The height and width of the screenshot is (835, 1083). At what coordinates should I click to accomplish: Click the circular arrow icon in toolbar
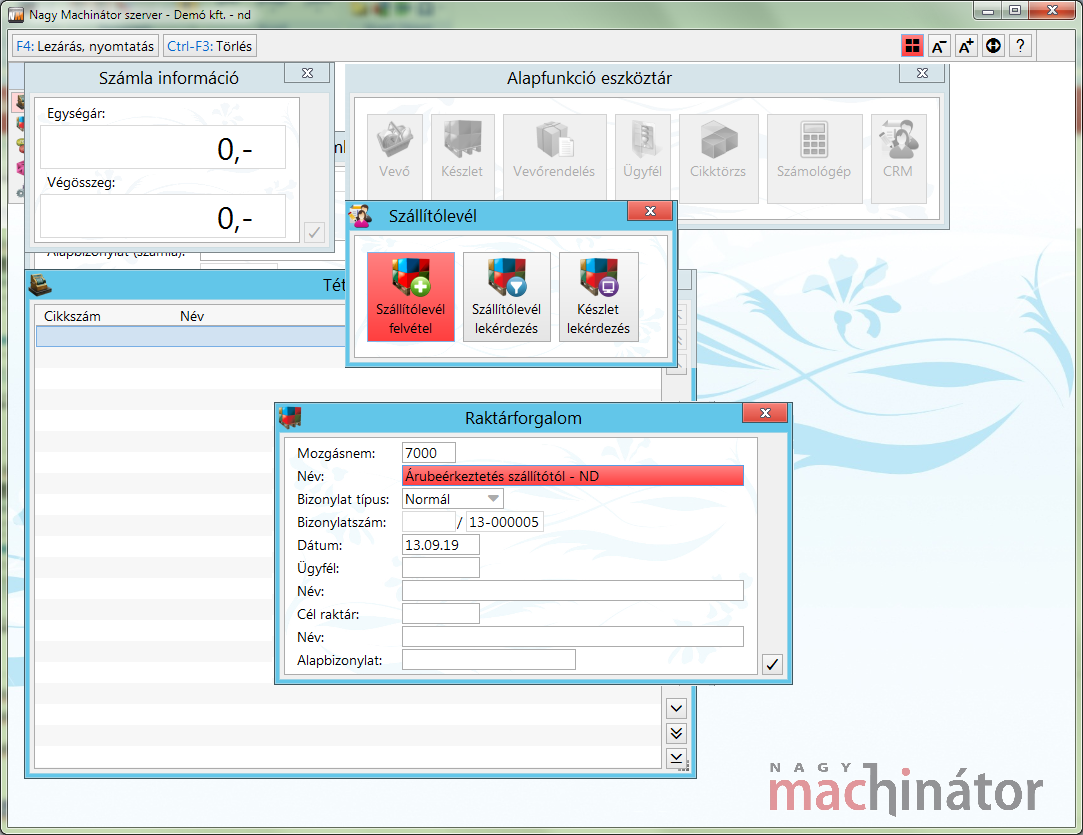coord(993,46)
